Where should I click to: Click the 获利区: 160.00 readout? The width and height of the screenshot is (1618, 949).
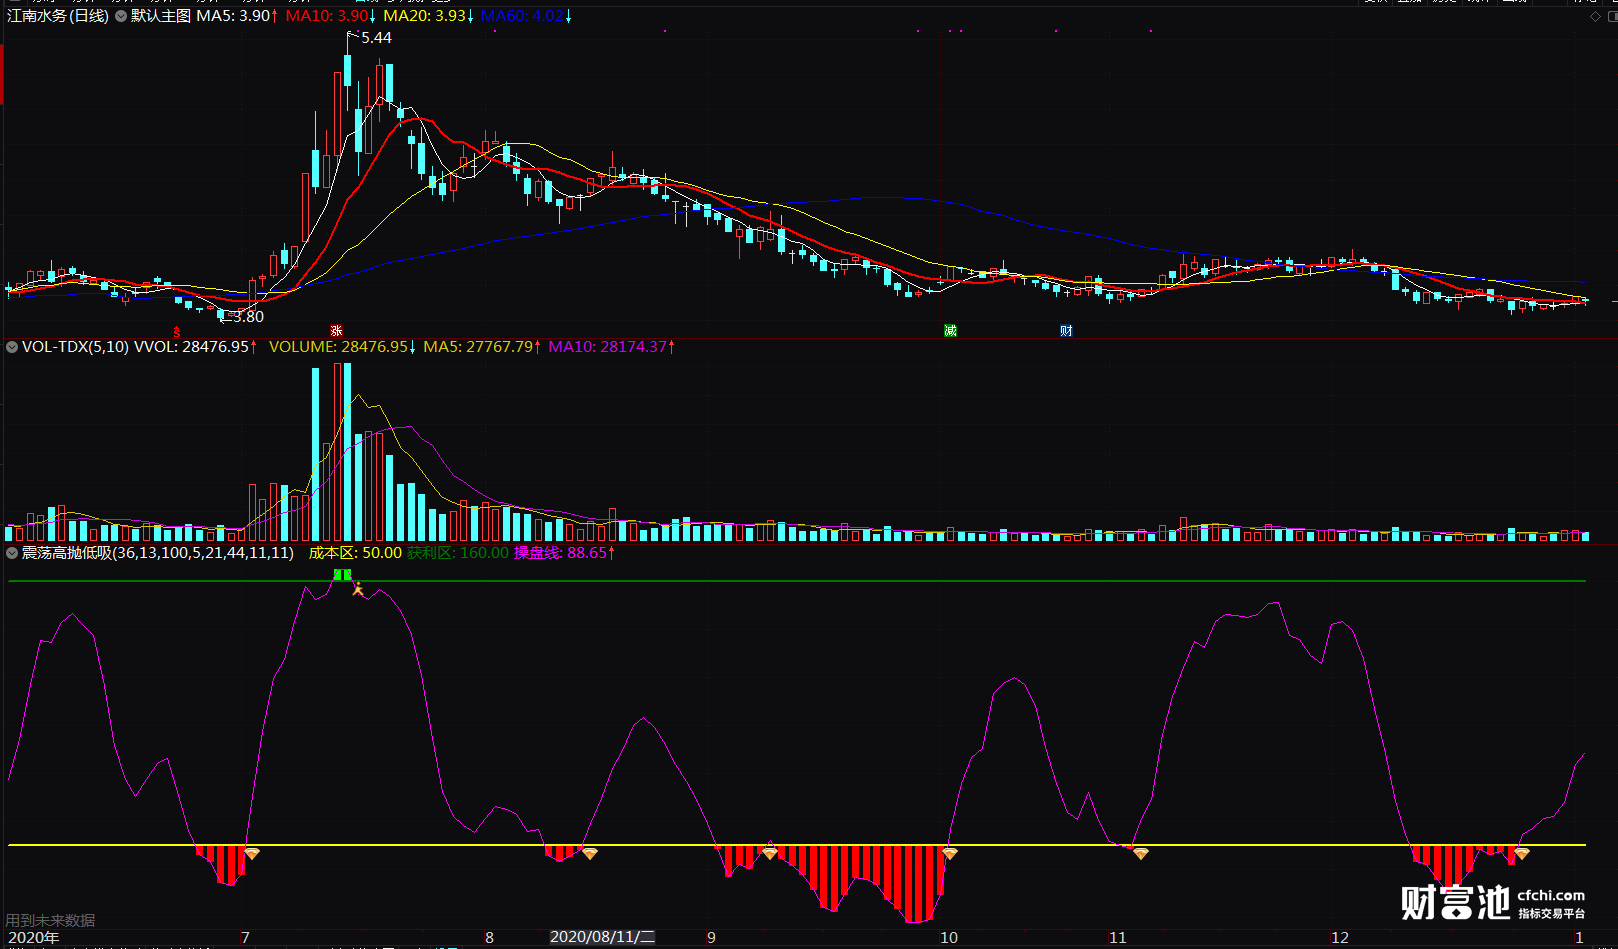(x=458, y=553)
